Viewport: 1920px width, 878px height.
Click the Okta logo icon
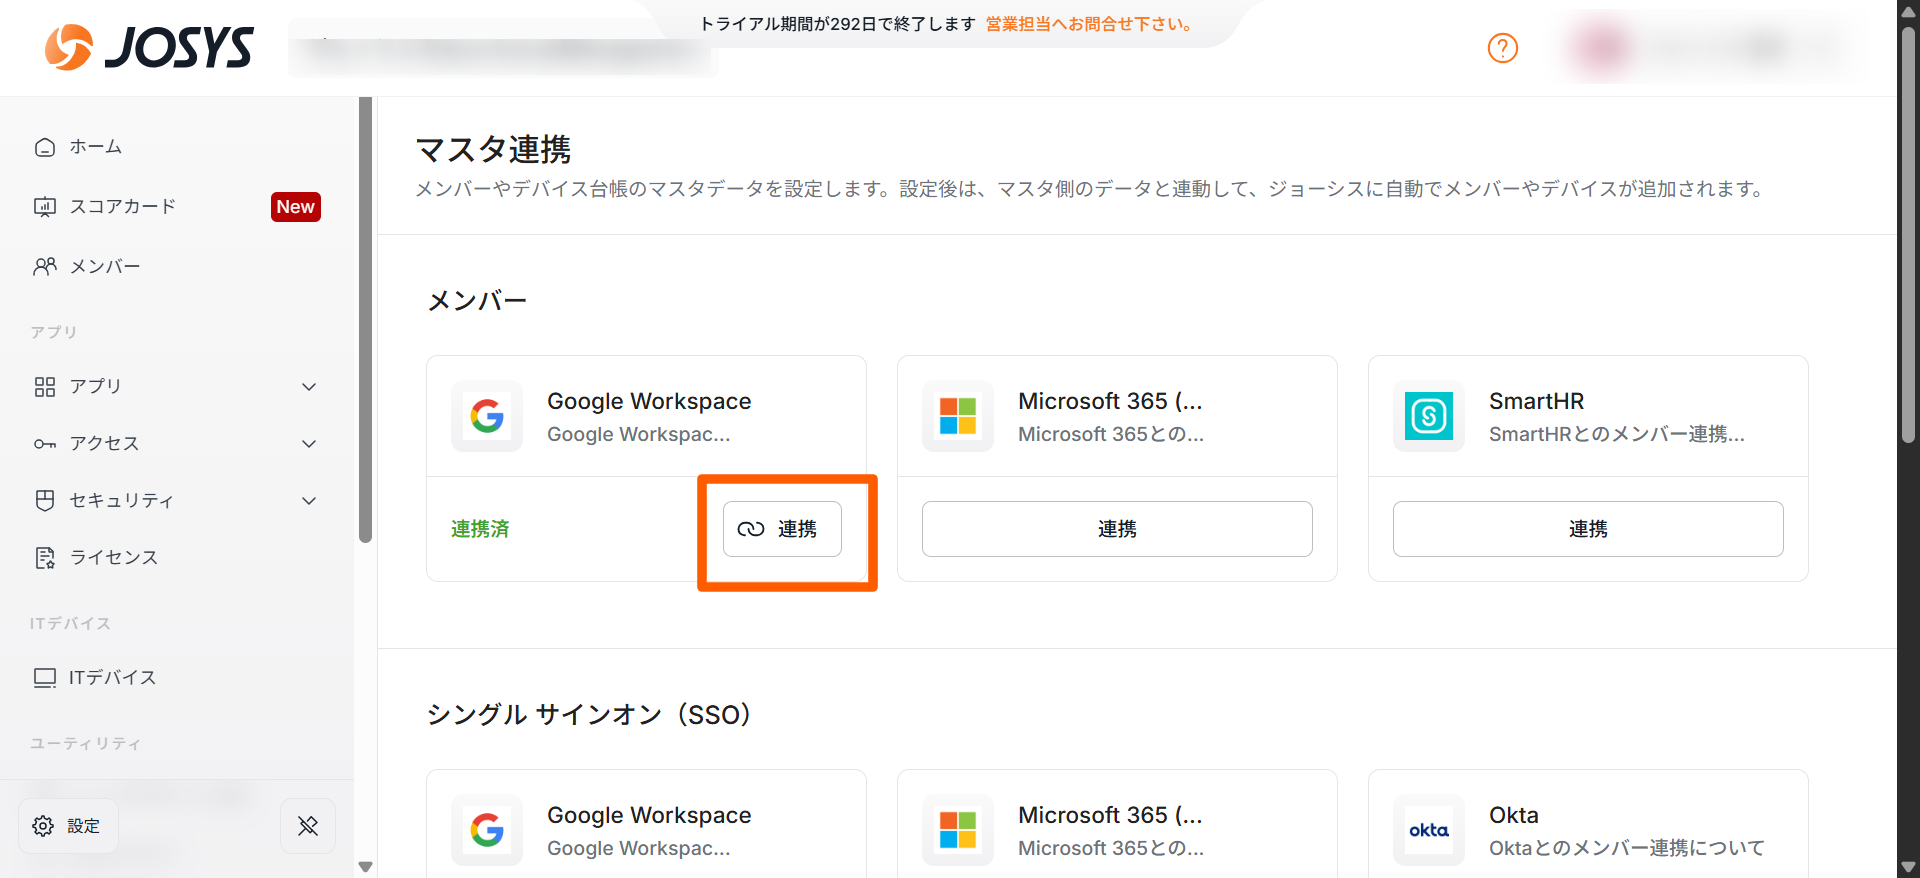pos(1429,830)
